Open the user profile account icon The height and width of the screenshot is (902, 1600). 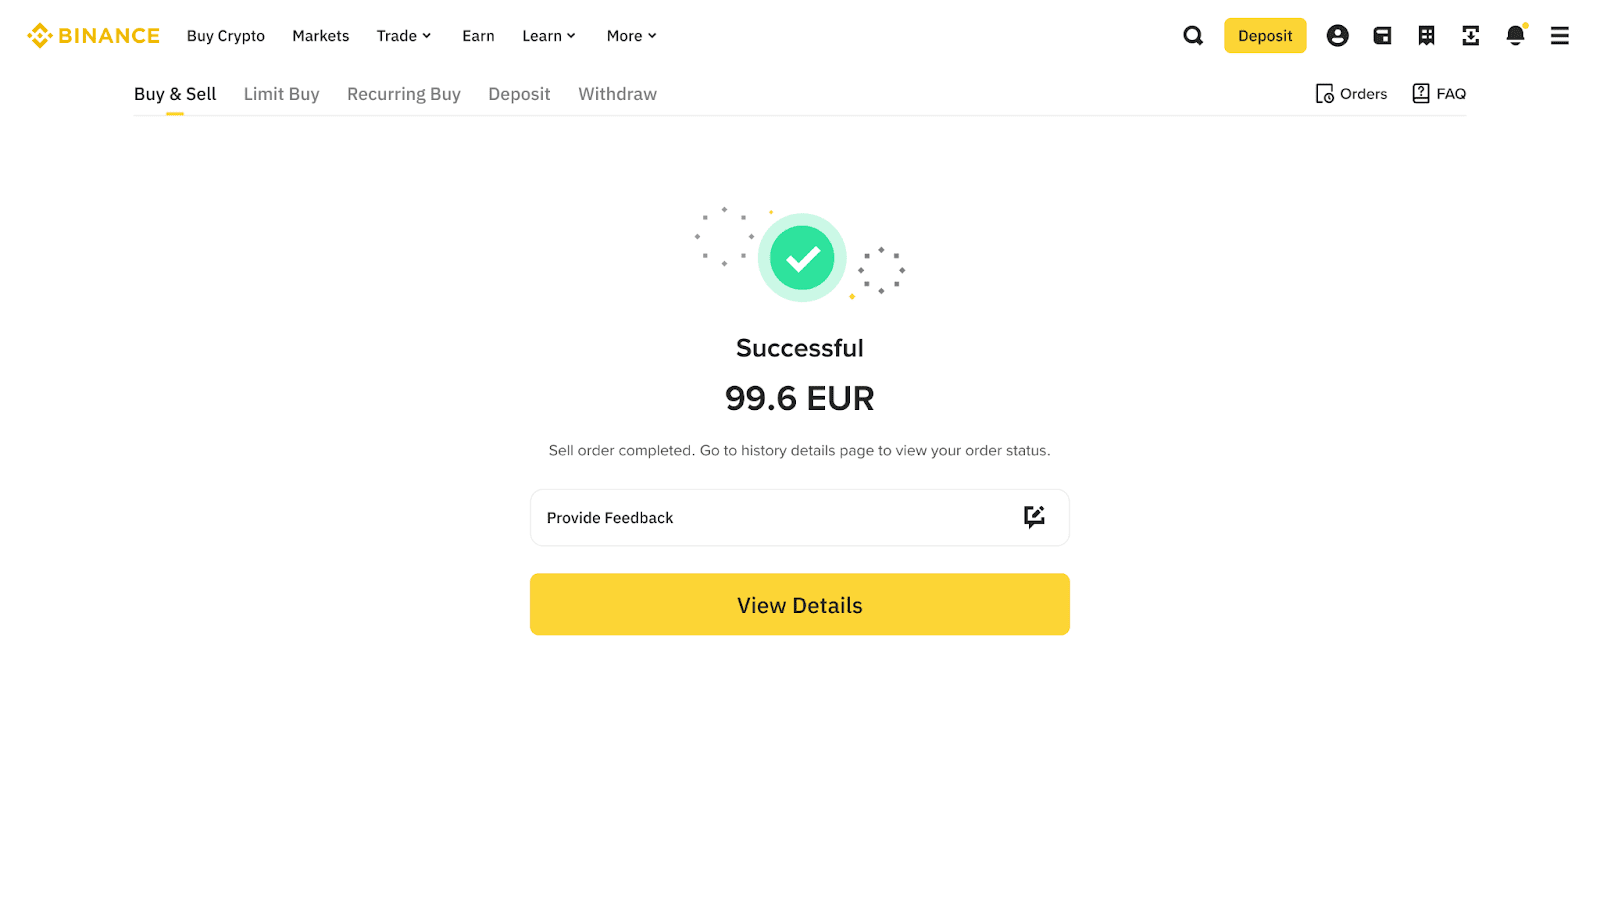coord(1337,36)
